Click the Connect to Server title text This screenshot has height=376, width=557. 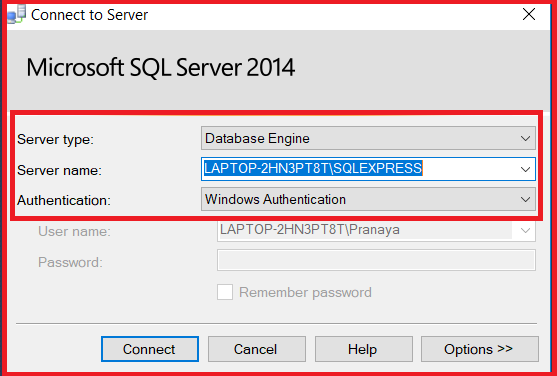pyautogui.click(x=89, y=15)
